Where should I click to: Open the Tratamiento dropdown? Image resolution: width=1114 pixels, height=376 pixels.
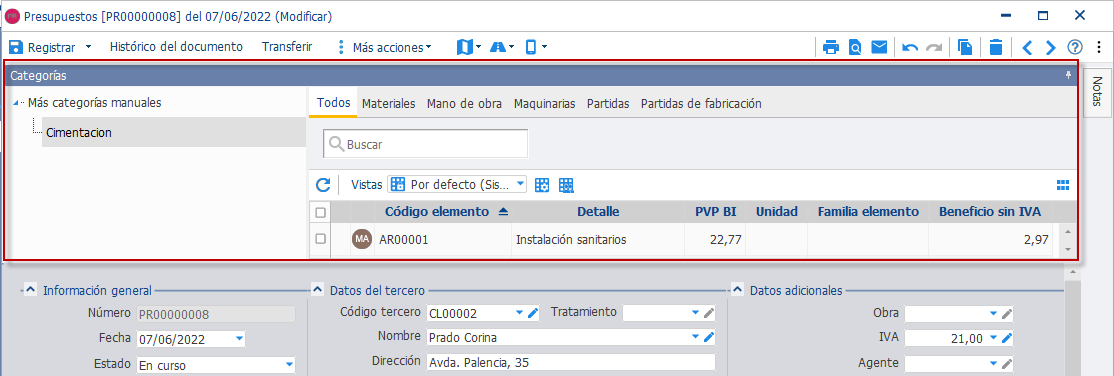point(695,313)
